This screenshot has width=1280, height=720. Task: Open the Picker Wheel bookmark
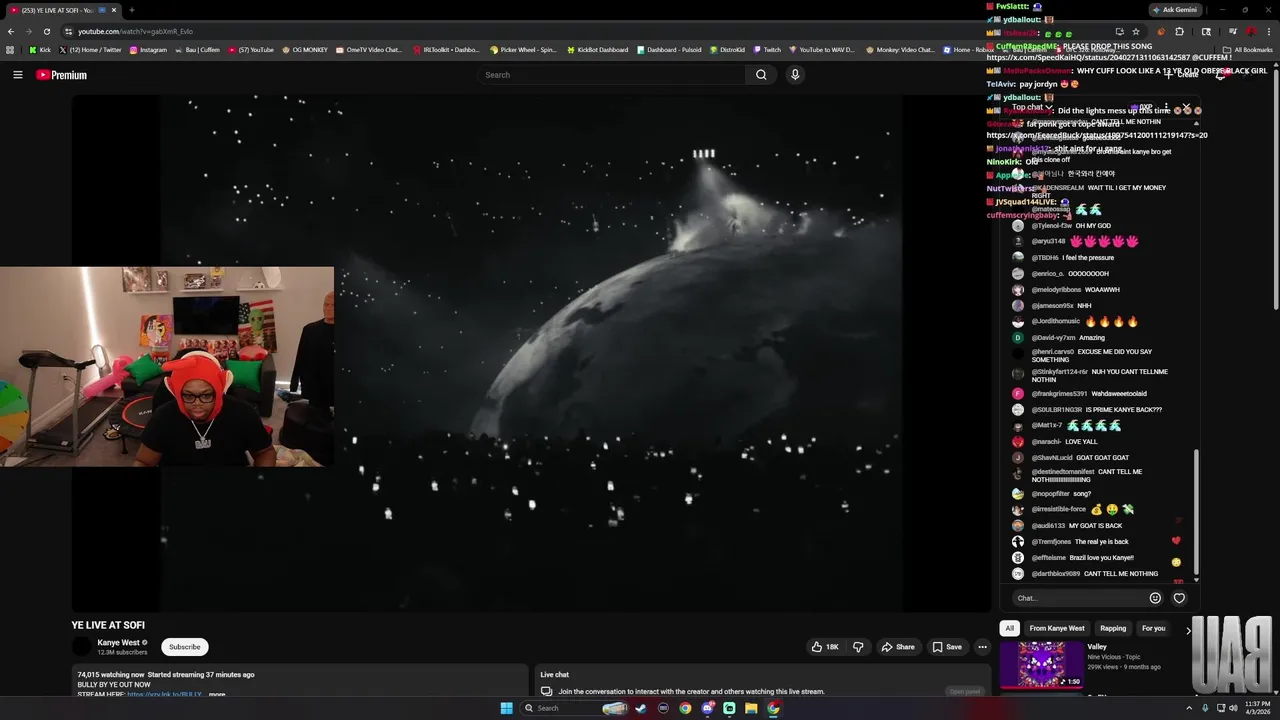[522, 49]
